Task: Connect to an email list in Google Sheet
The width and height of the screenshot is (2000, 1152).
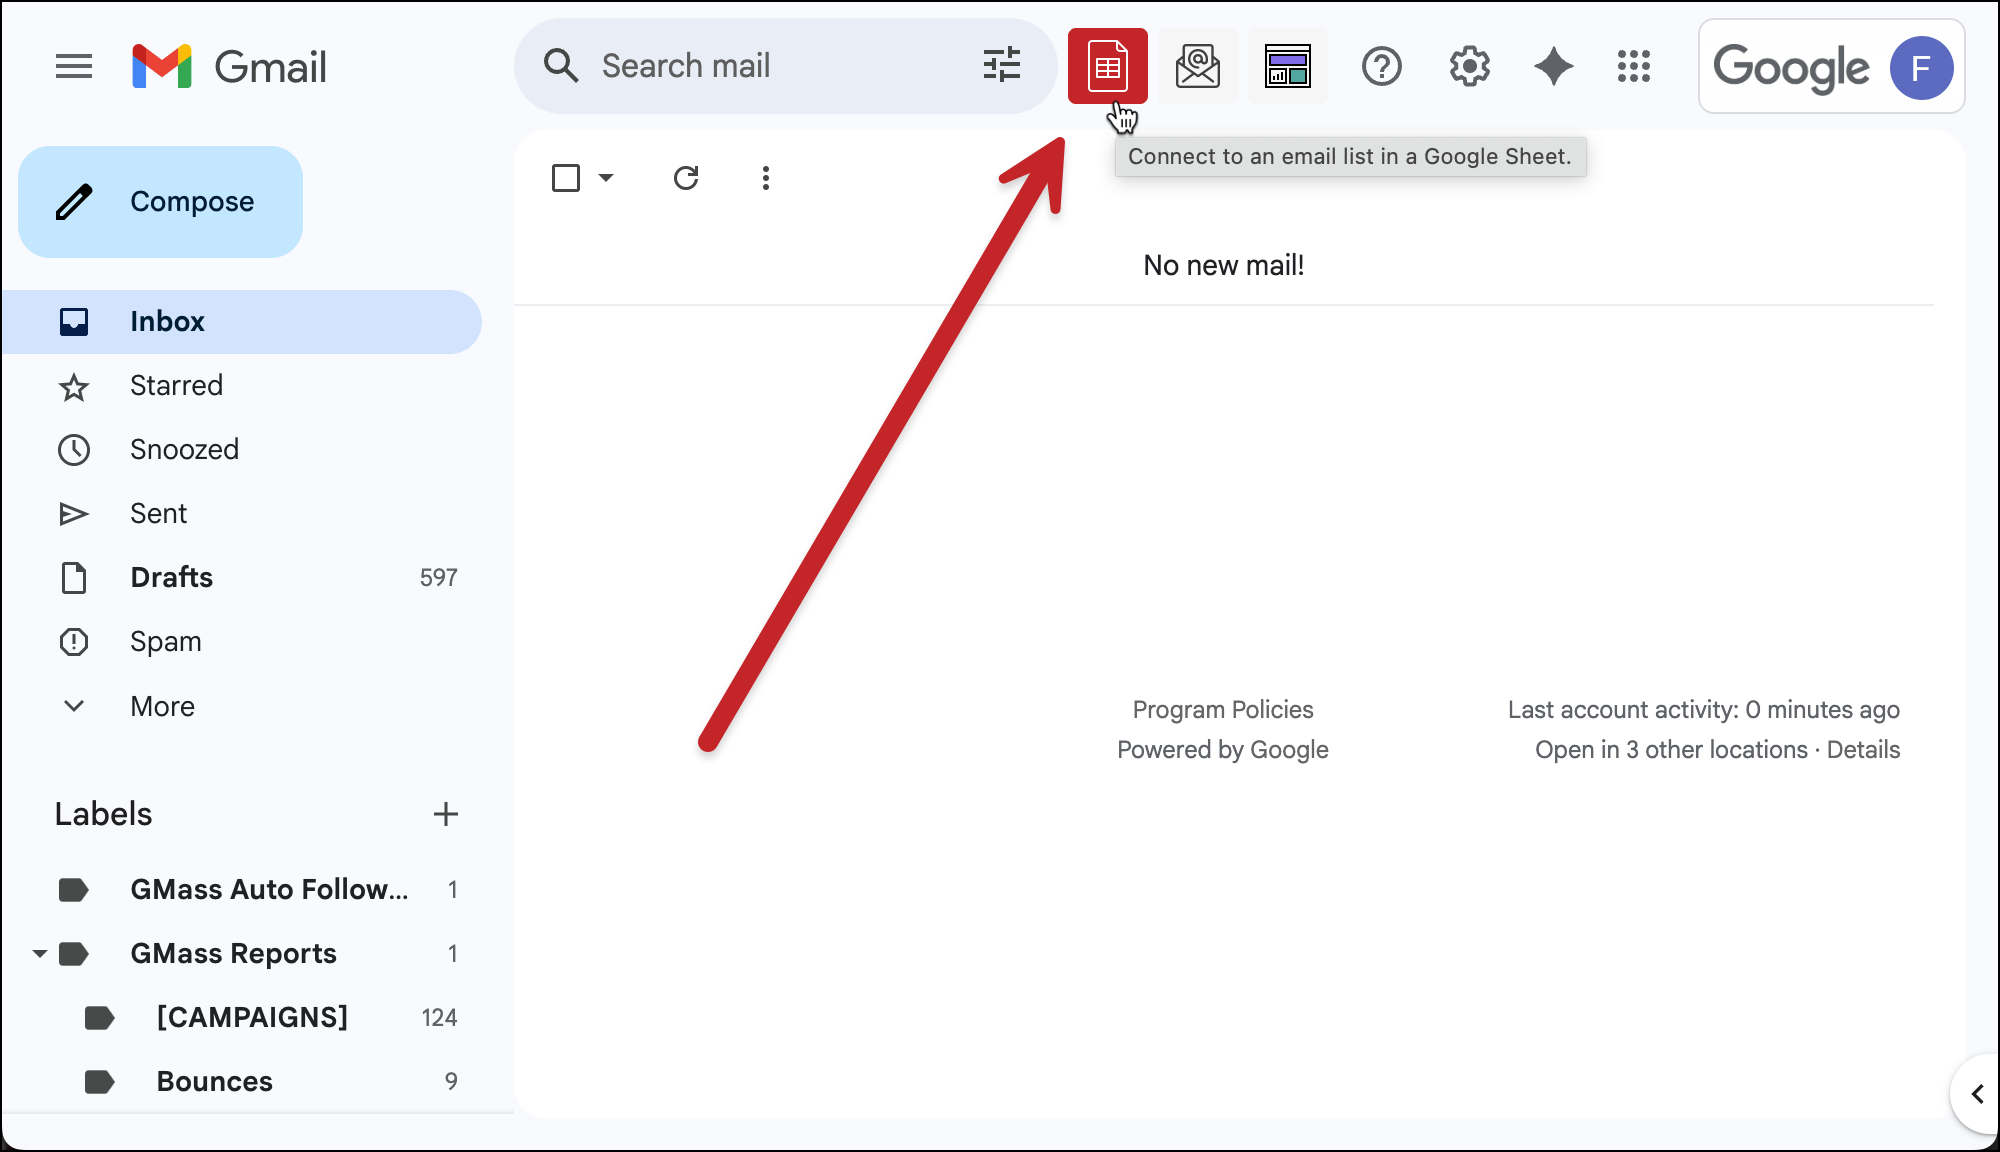Action: tap(1107, 66)
